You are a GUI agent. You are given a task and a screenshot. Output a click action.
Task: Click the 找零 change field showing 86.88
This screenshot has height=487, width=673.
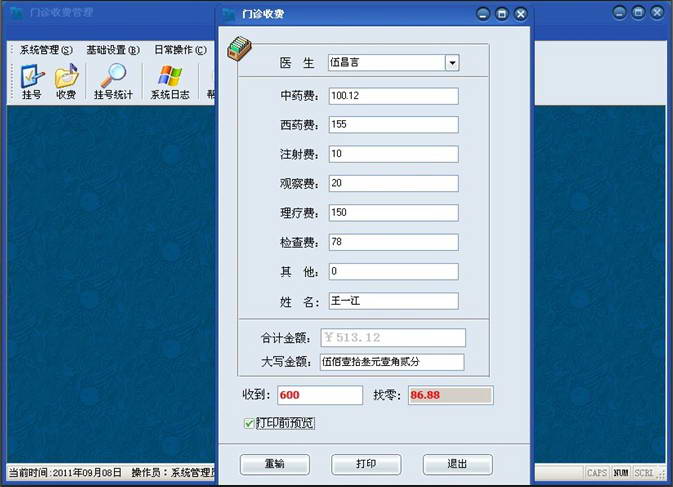pyautogui.click(x=450, y=395)
